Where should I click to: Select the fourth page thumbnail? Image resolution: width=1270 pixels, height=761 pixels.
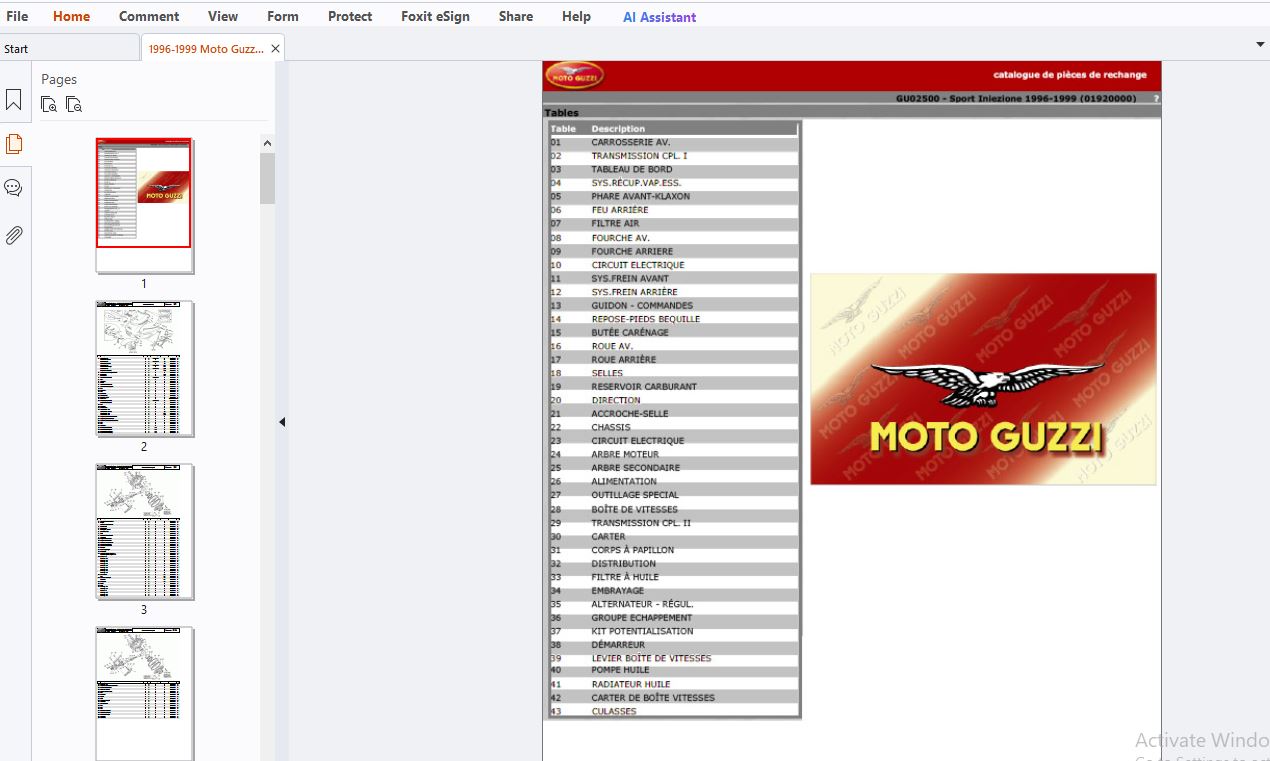[x=144, y=694]
